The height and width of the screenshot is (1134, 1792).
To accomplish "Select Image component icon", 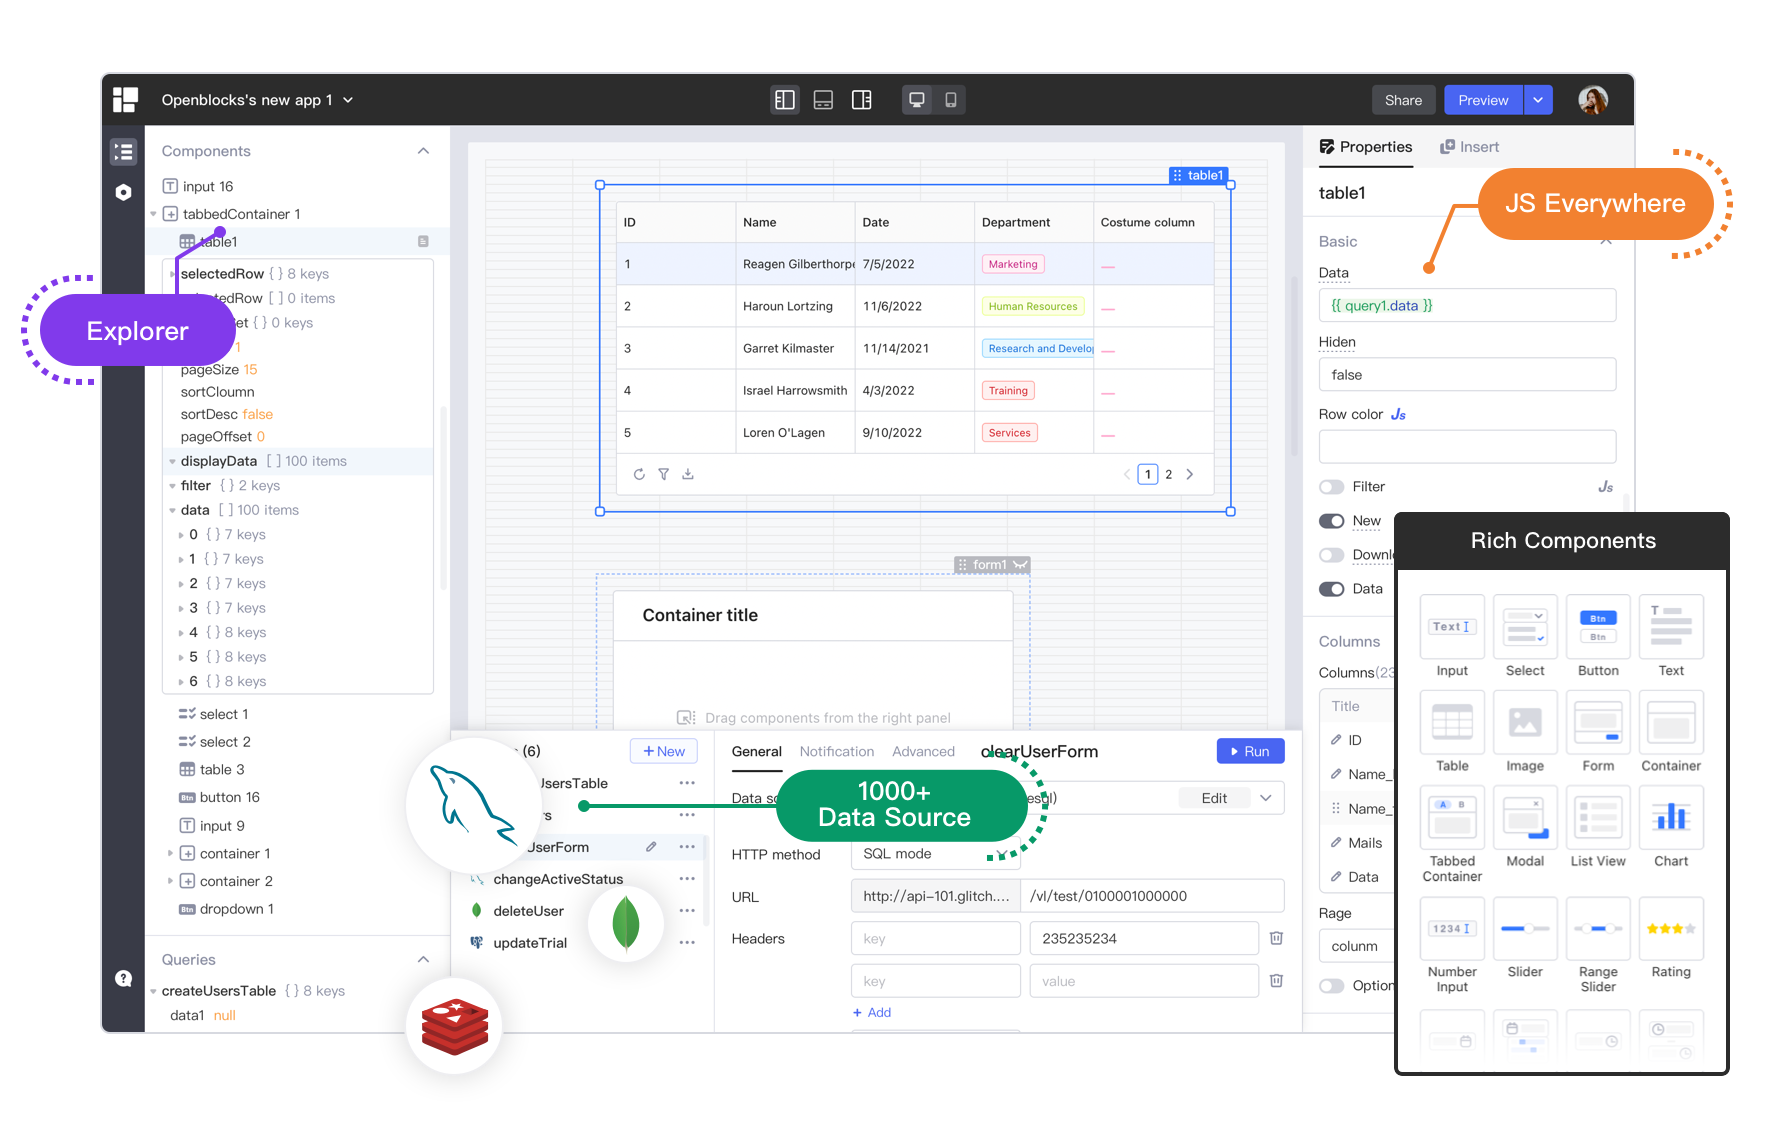I will click(x=1525, y=723).
